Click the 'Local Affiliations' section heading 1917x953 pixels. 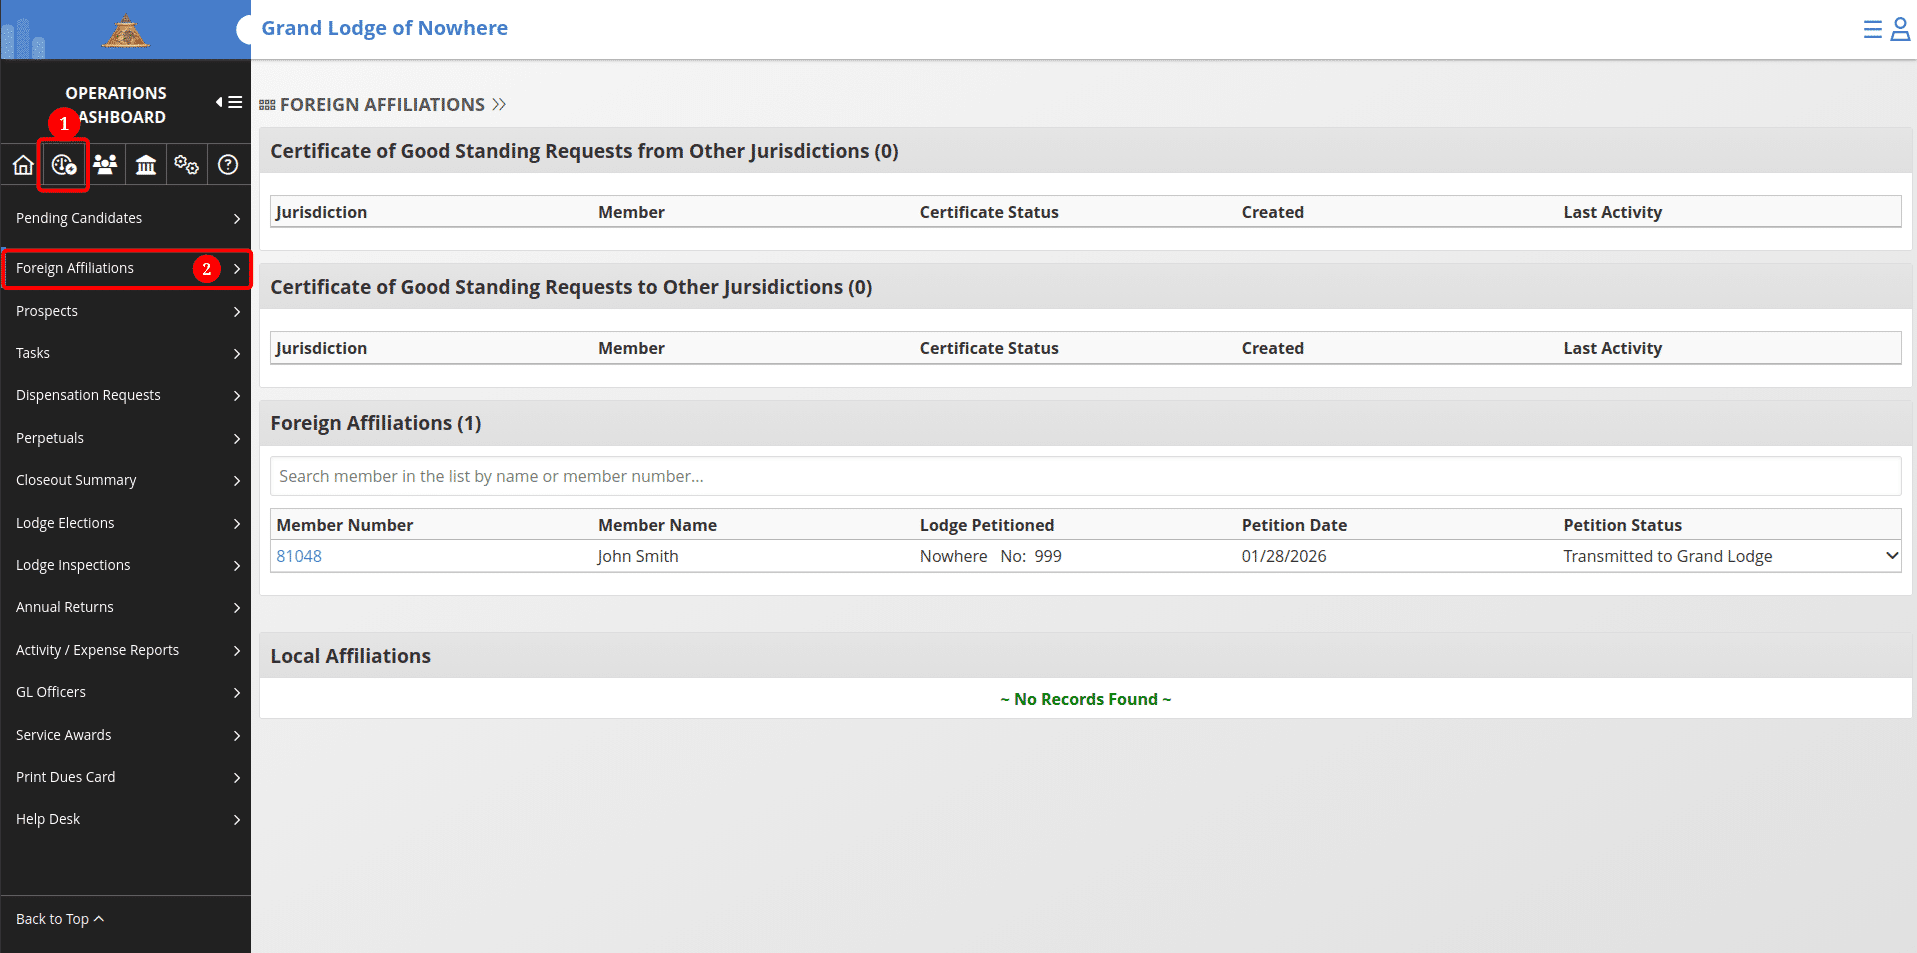point(350,656)
